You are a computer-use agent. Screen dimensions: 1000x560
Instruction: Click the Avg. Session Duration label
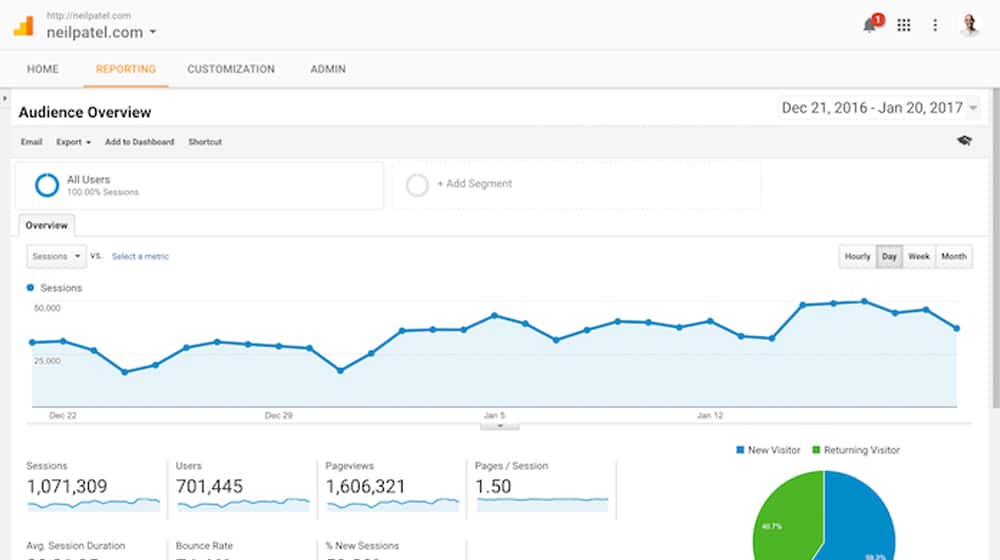(76, 546)
